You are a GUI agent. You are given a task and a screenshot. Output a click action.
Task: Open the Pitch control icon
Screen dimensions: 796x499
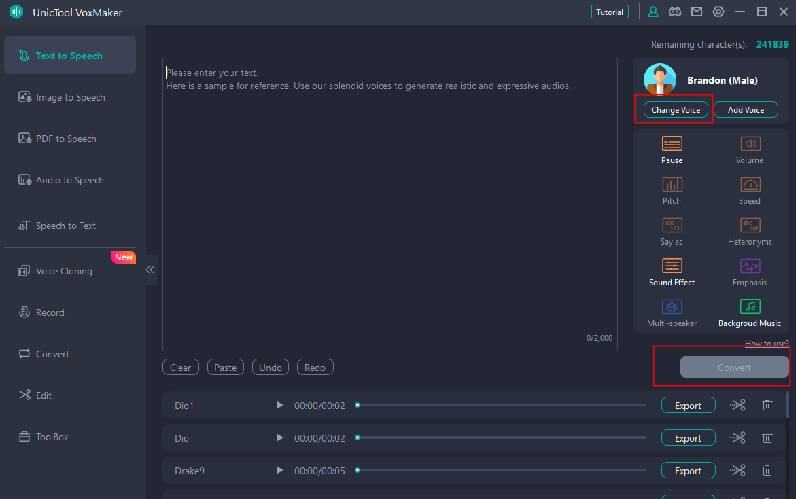(672, 185)
